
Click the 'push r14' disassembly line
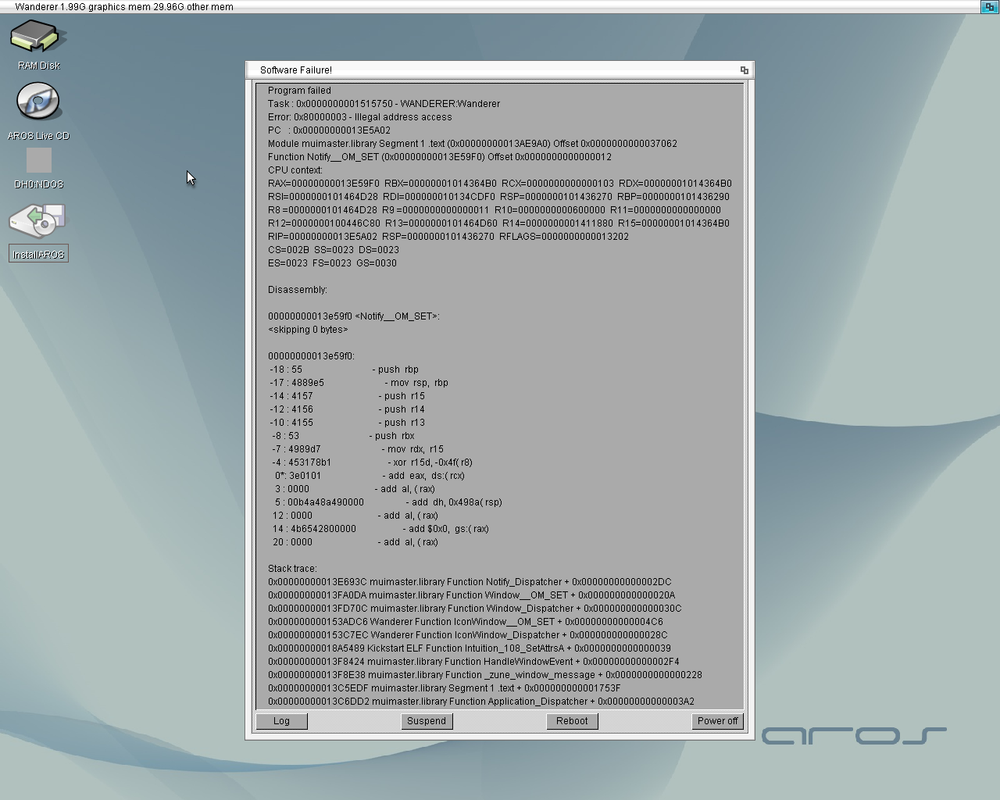coord(347,410)
